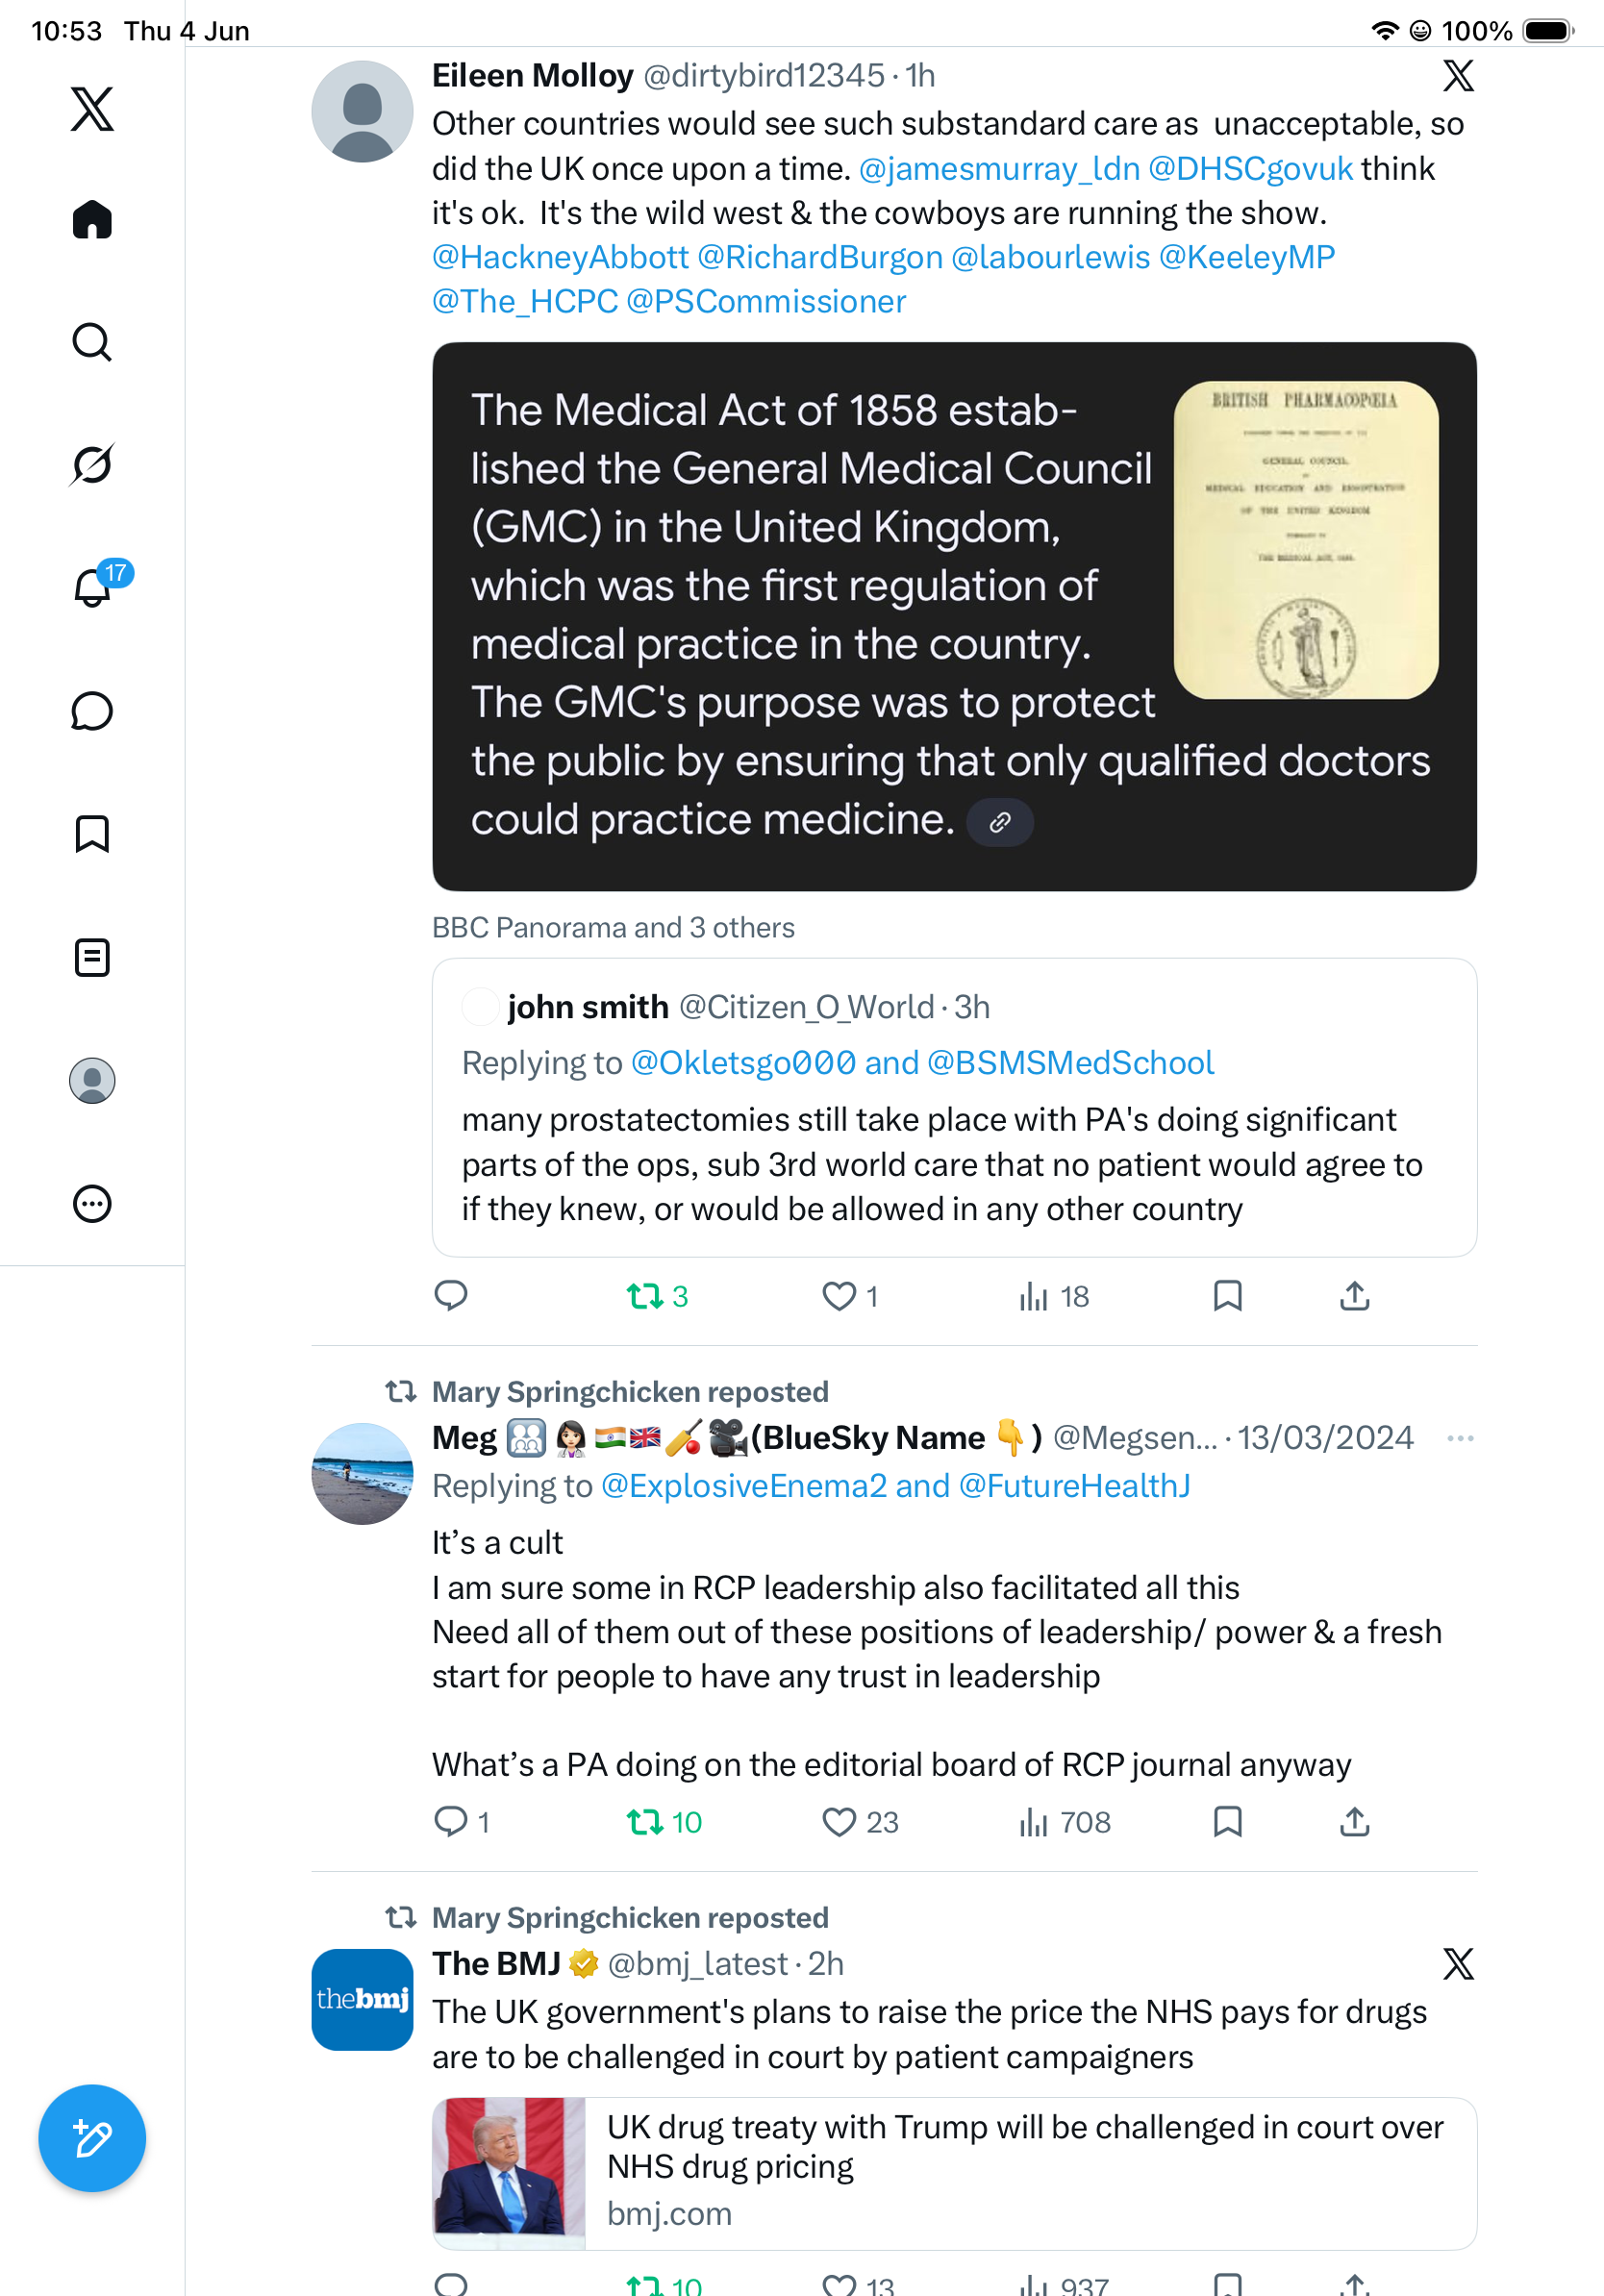Open the @BSMSMedSchool mention in quoted post
The height and width of the screenshot is (2296, 1604).
[x=1070, y=1062]
